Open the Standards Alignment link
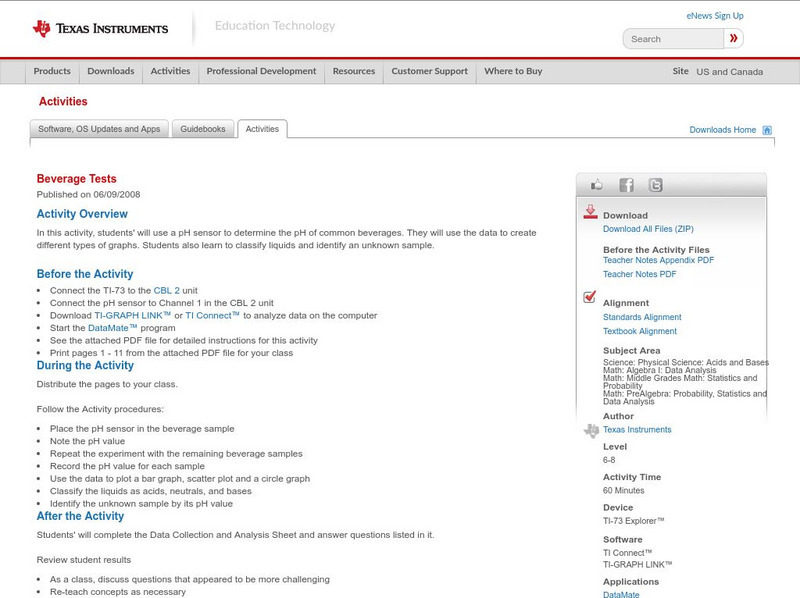The height and width of the screenshot is (598, 800). pyautogui.click(x=642, y=317)
